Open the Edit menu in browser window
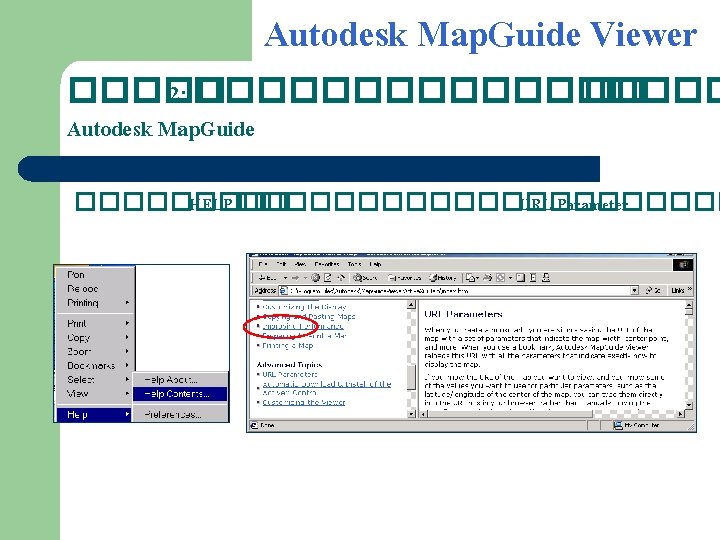Screen dimensions: 720x540 (281, 264)
